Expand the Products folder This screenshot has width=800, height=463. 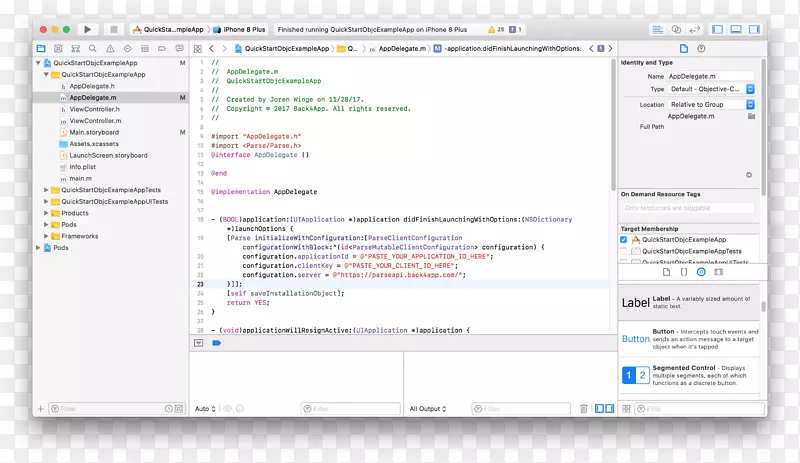pos(46,213)
